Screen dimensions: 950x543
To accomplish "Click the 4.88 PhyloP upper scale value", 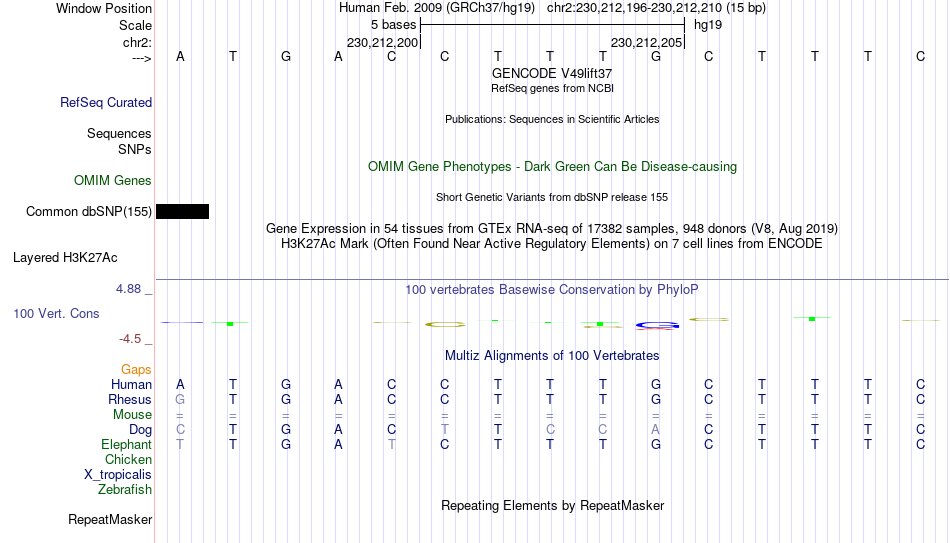I will [x=128, y=289].
